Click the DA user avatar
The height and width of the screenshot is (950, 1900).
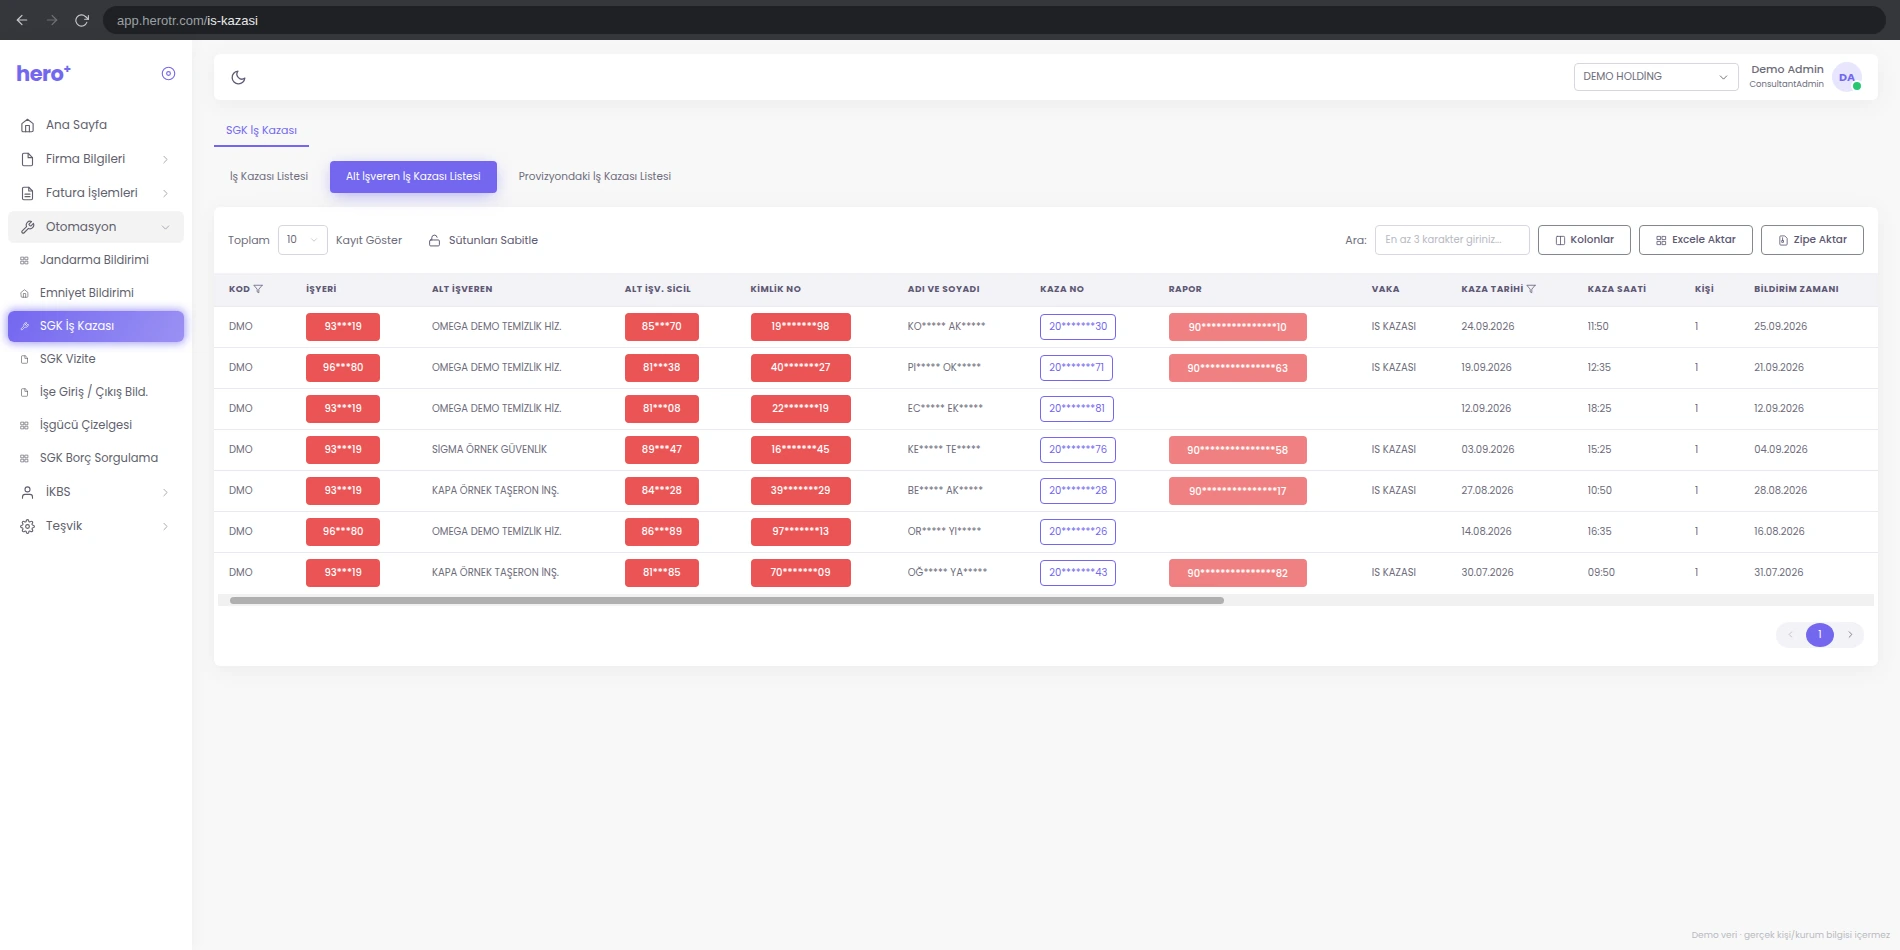(1847, 77)
